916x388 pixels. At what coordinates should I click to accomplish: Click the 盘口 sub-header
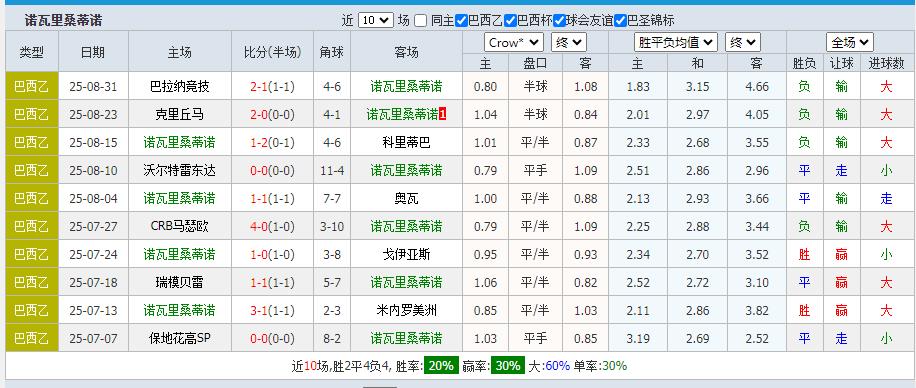click(x=536, y=63)
